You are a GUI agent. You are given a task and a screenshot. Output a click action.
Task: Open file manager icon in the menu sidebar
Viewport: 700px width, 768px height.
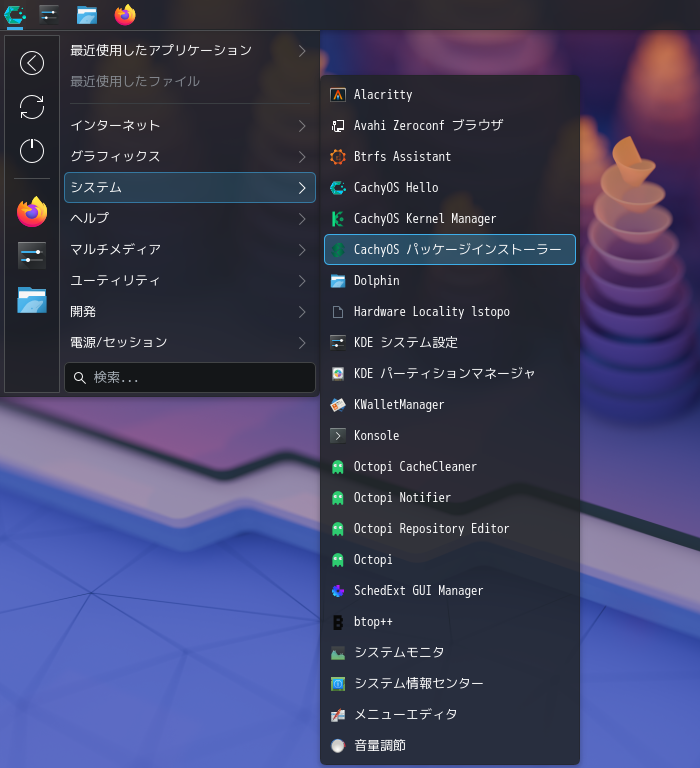coord(32,300)
